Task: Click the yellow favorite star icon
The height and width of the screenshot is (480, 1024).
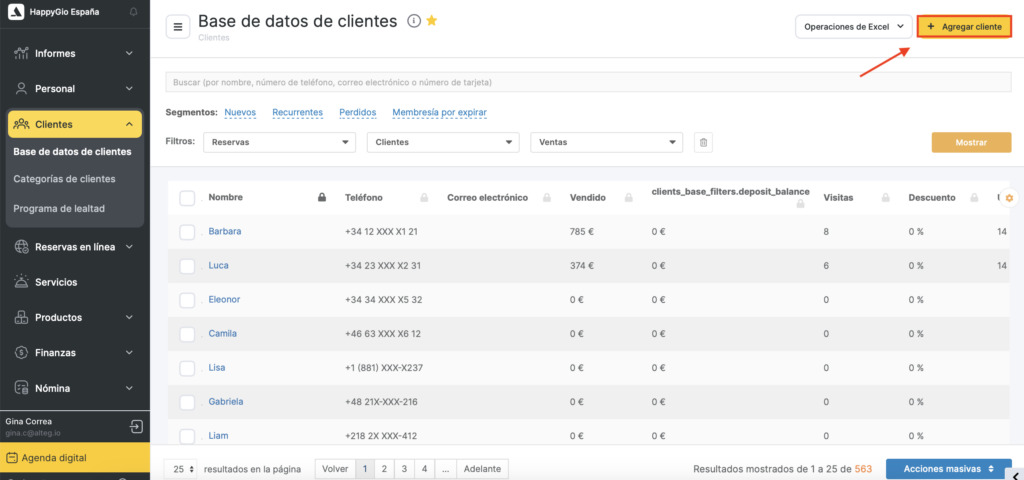Action: tap(431, 21)
